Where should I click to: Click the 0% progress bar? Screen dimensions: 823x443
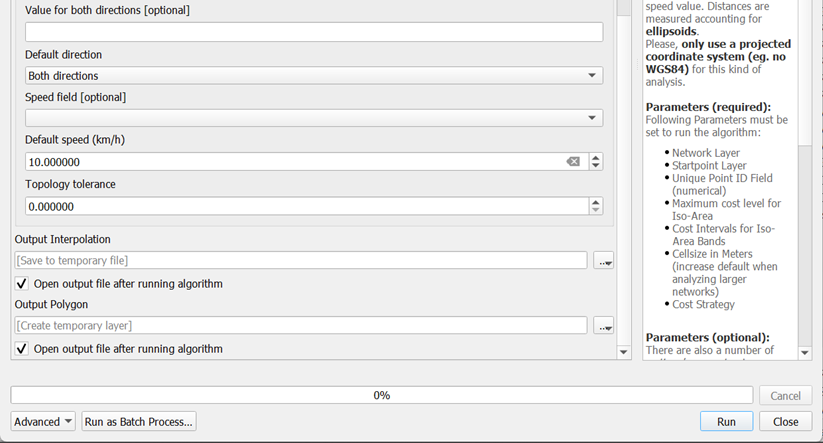381,395
